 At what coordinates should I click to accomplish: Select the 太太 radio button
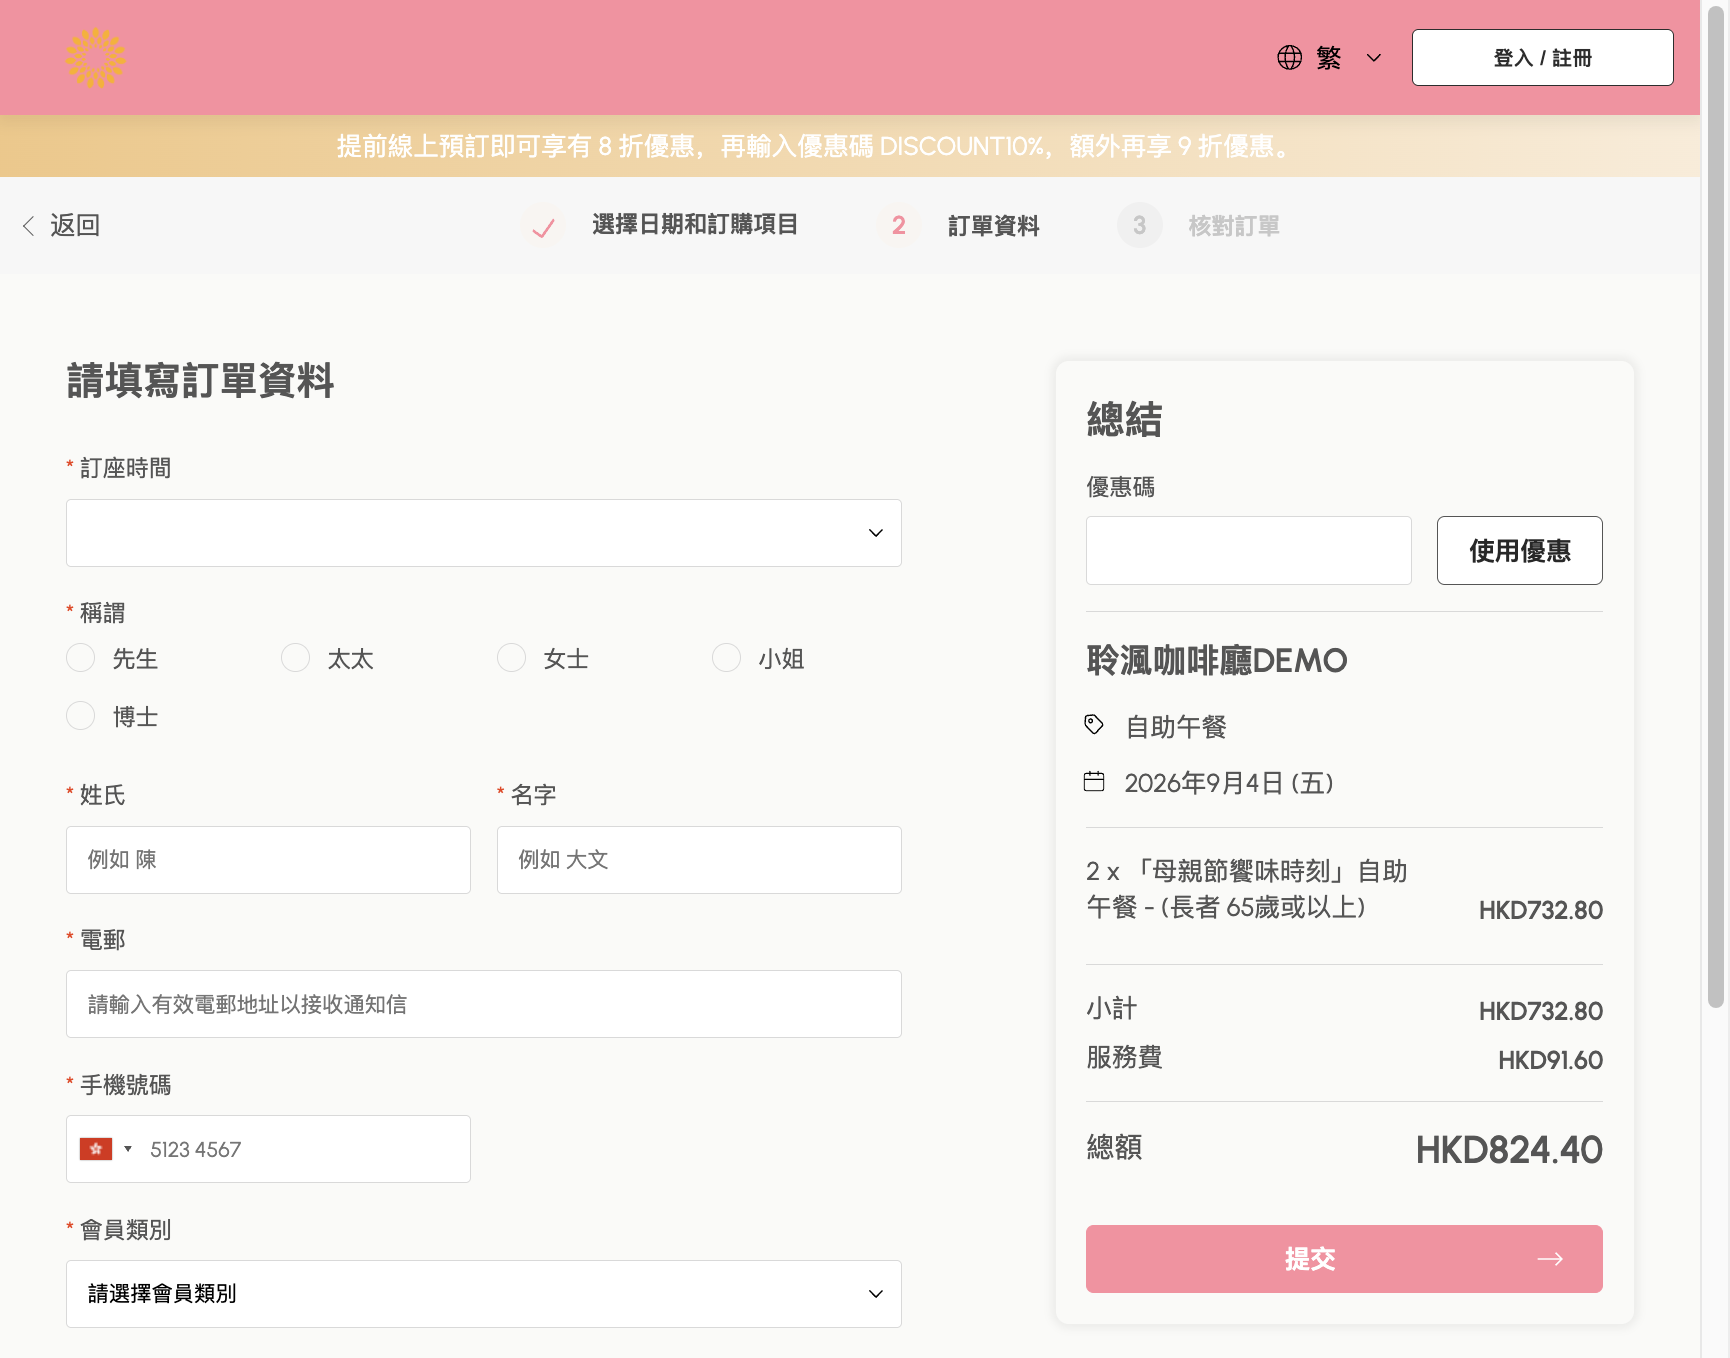pyautogui.click(x=296, y=658)
